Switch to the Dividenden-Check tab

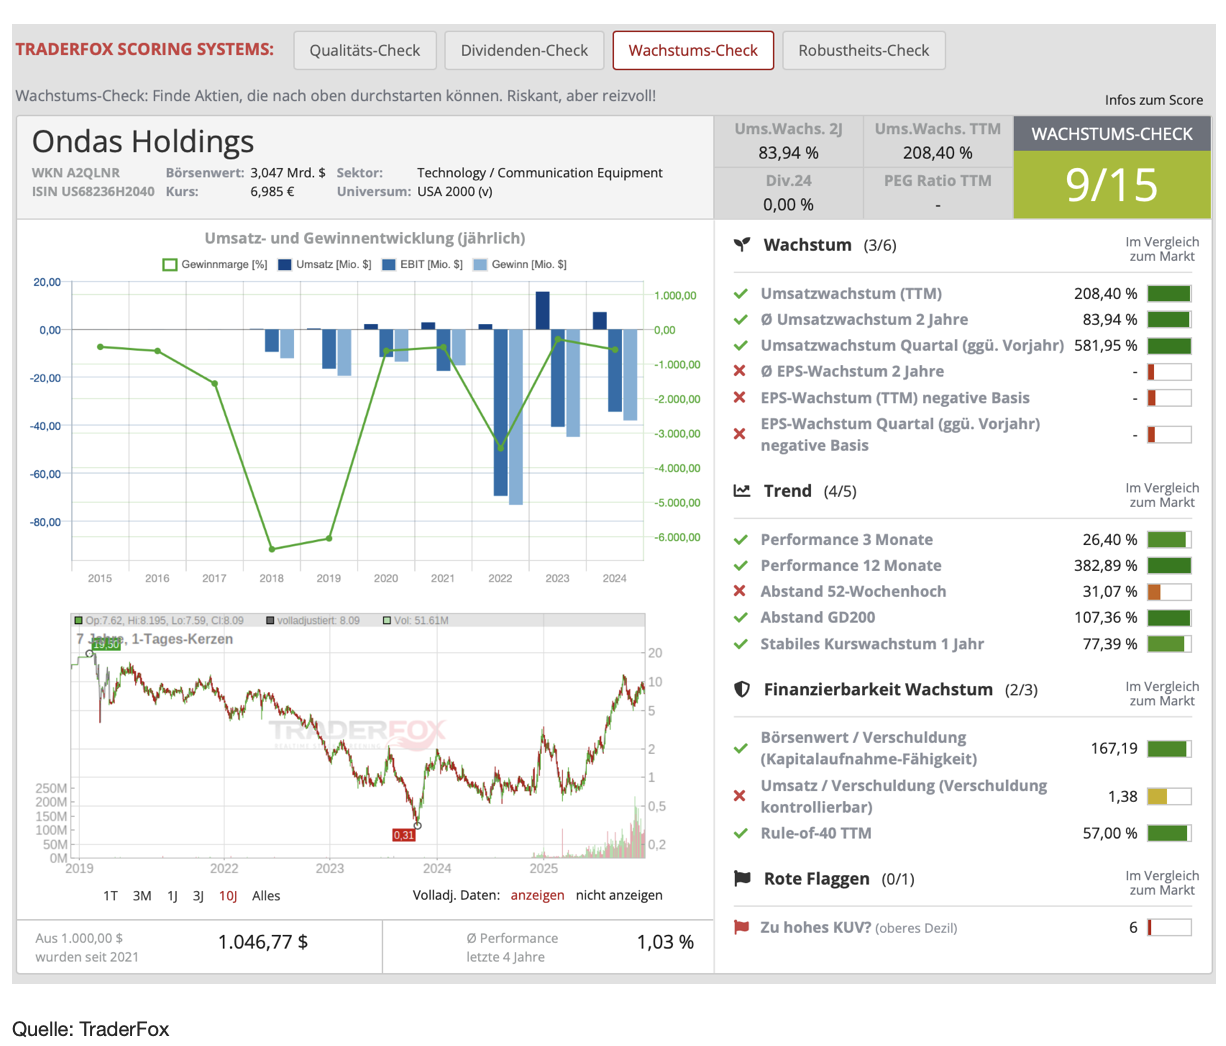524,51
